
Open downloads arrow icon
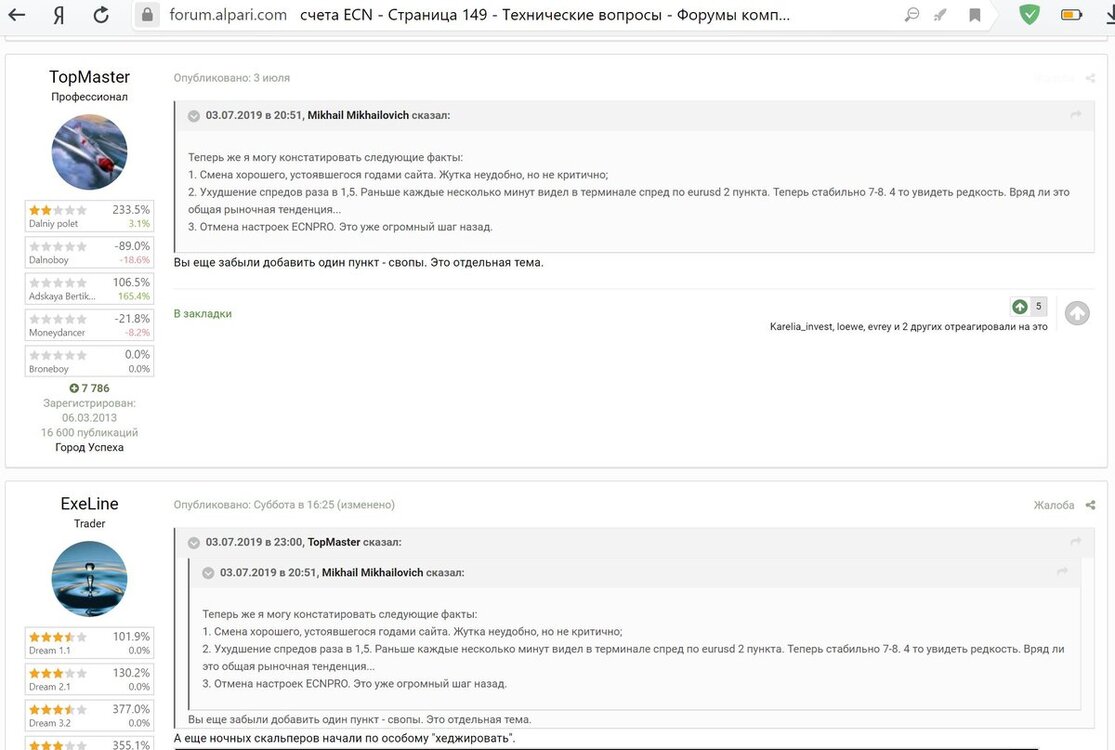pyautogui.click(x=1110, y=14)
